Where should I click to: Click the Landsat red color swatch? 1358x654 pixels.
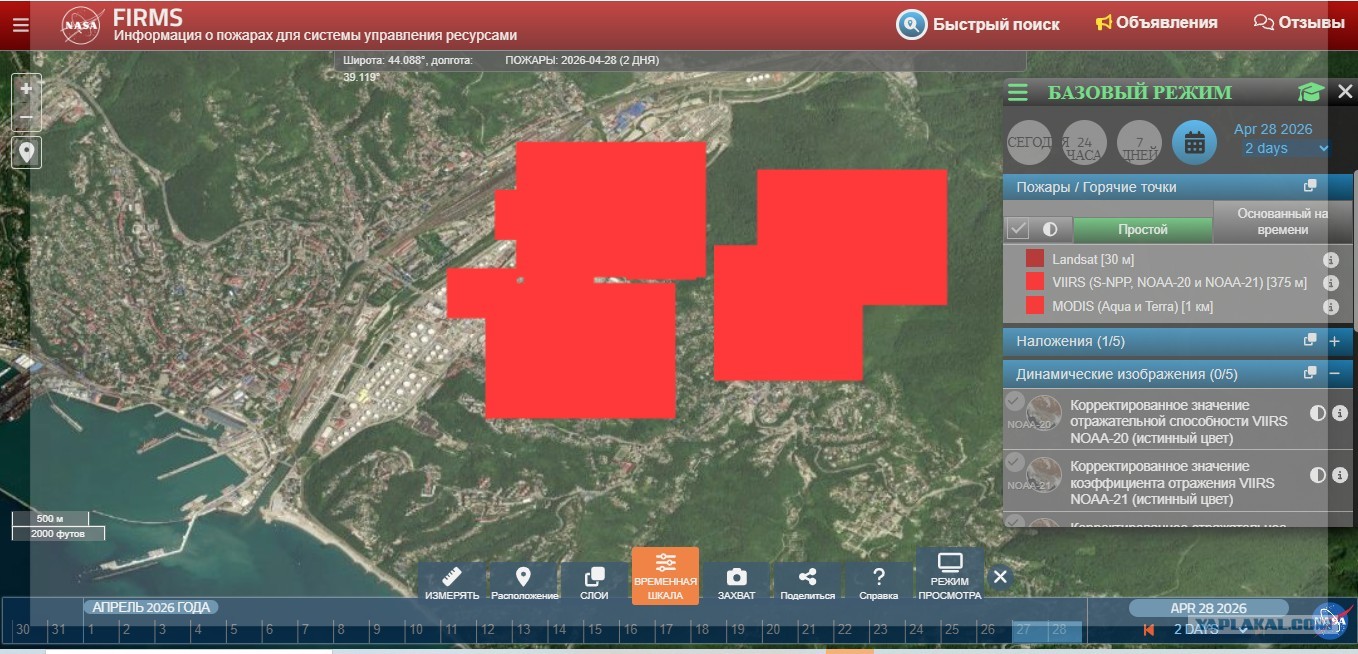pos(1035,259)
